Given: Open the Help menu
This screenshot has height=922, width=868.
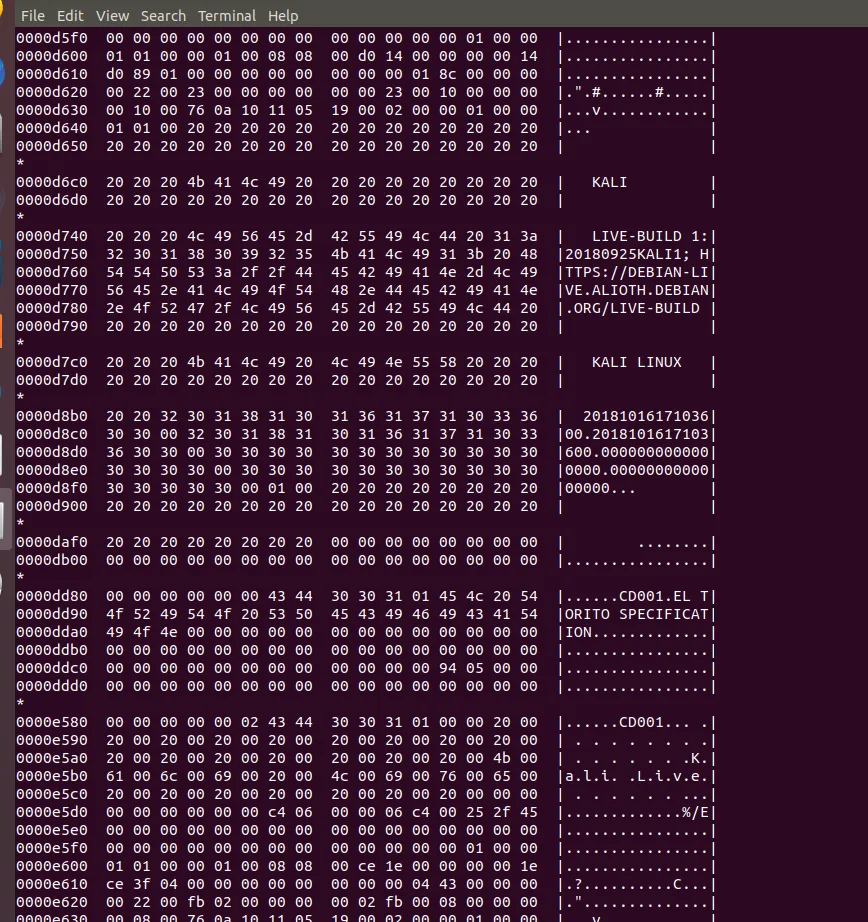Looking at the screenshot, I should [x=283, y=16].
